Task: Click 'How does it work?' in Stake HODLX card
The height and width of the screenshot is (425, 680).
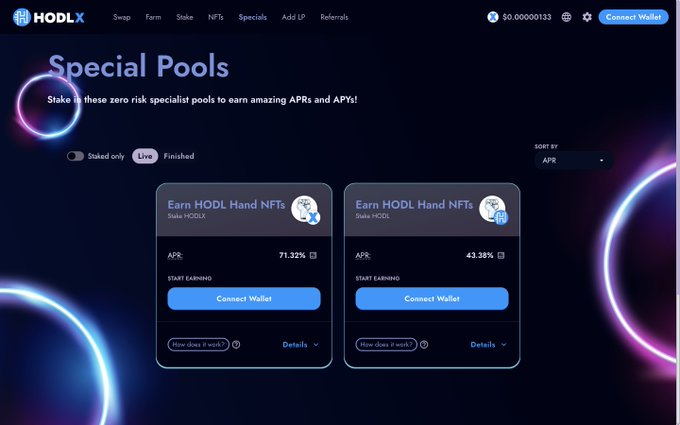Action: tap(198, 344)
